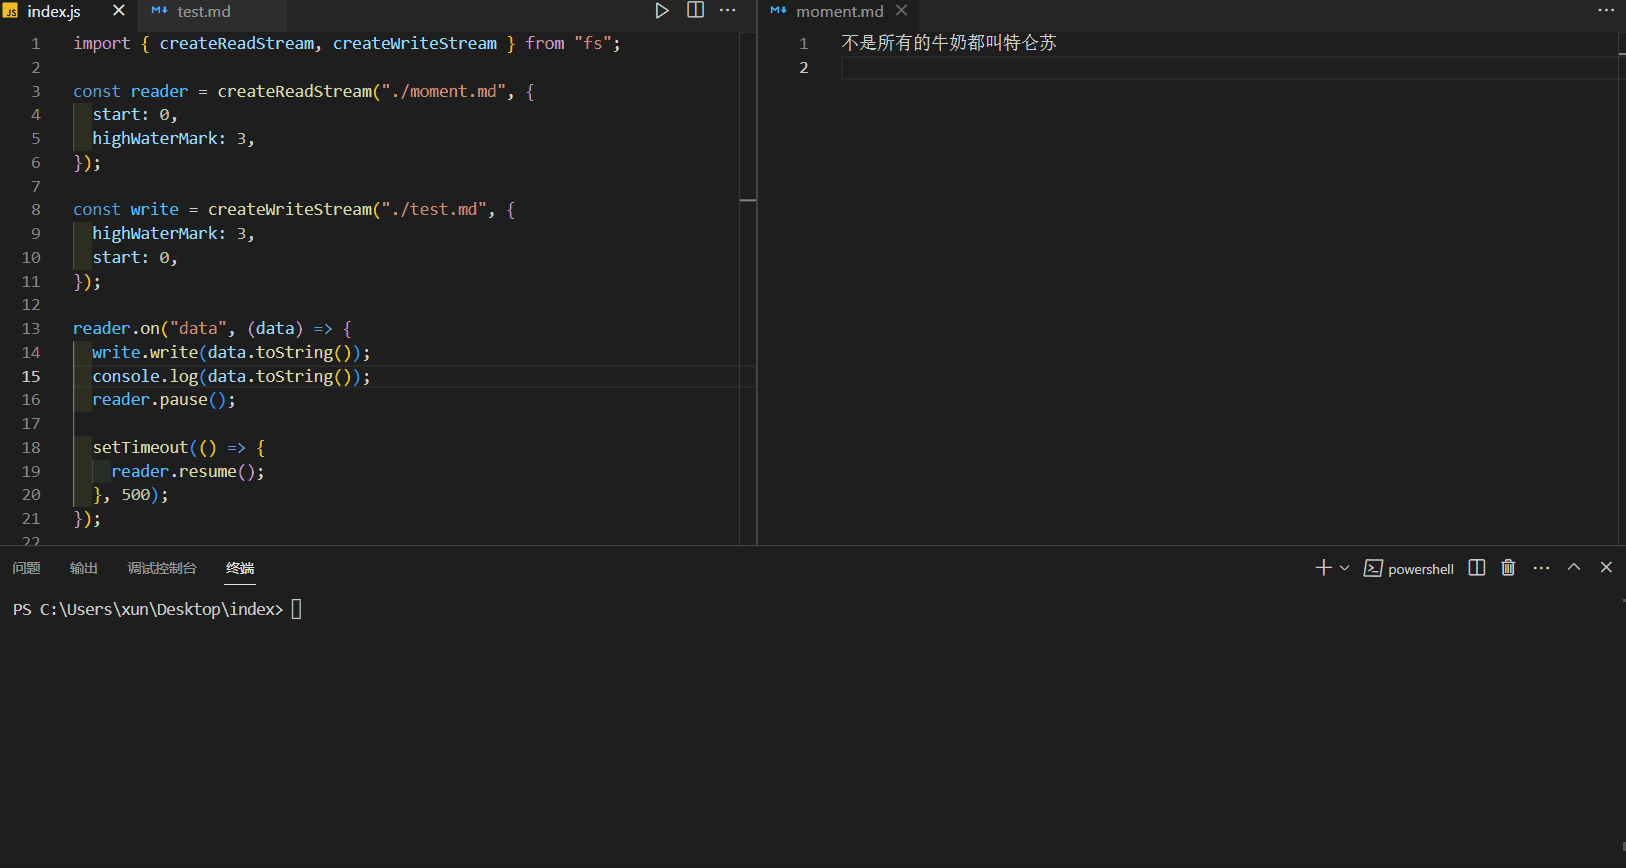Click the Chinese text line in moment.md
Screen dimensions: 1626x868
coord(949,43)
